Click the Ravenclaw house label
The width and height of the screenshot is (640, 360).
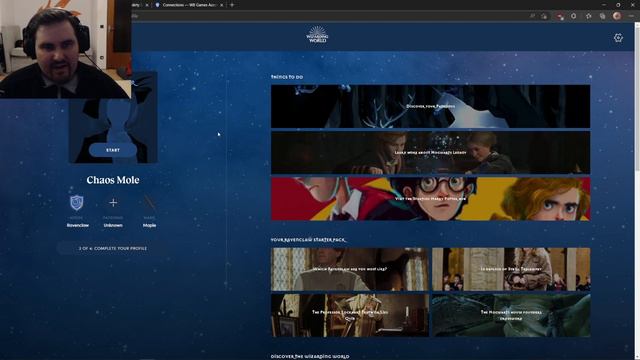point(78,225)
